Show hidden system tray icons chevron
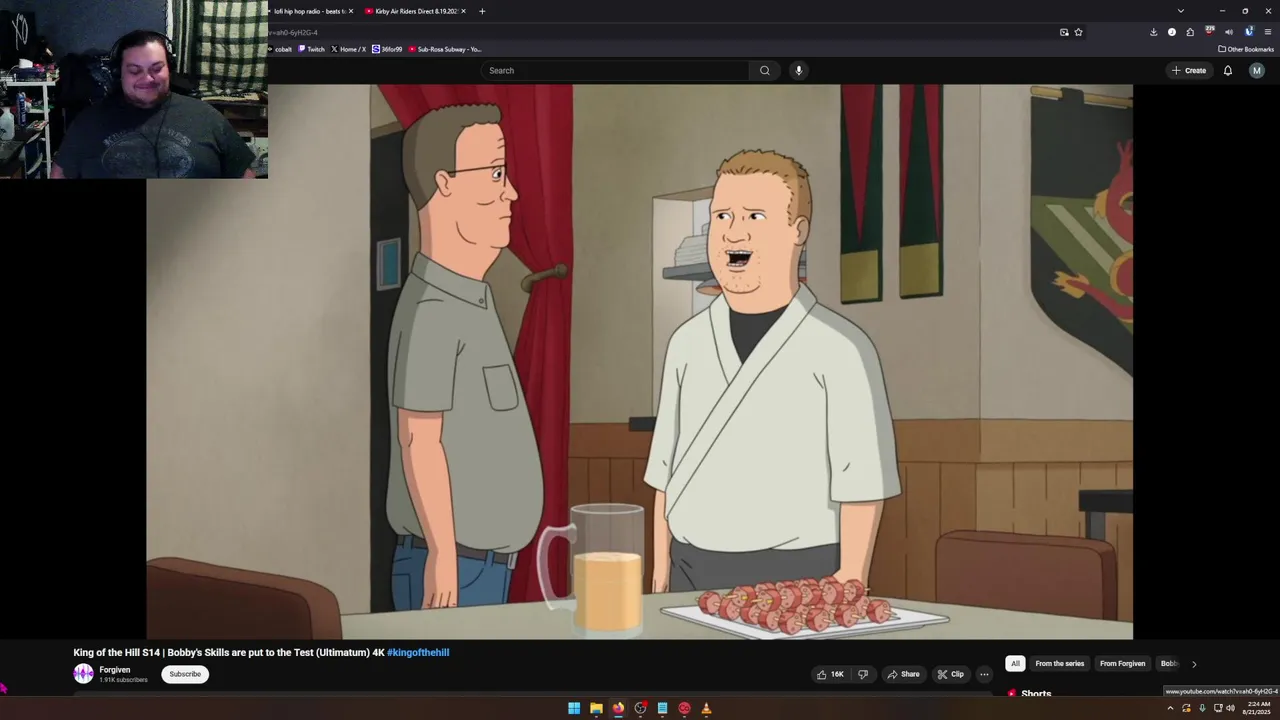Image resolution: width=1280 pixels, height=720 pixels. tap(1170, 708)
